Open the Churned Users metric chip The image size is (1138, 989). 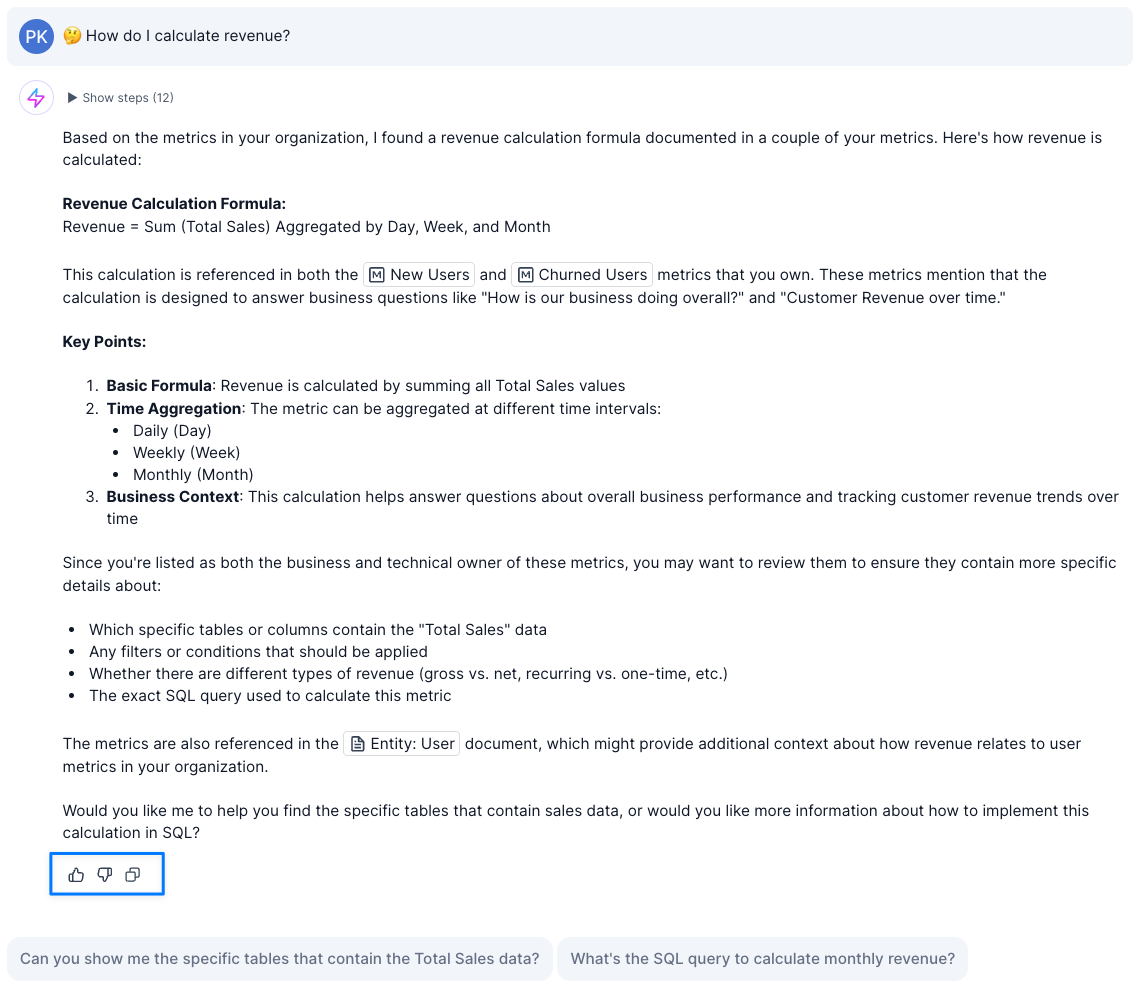point(582,275)
